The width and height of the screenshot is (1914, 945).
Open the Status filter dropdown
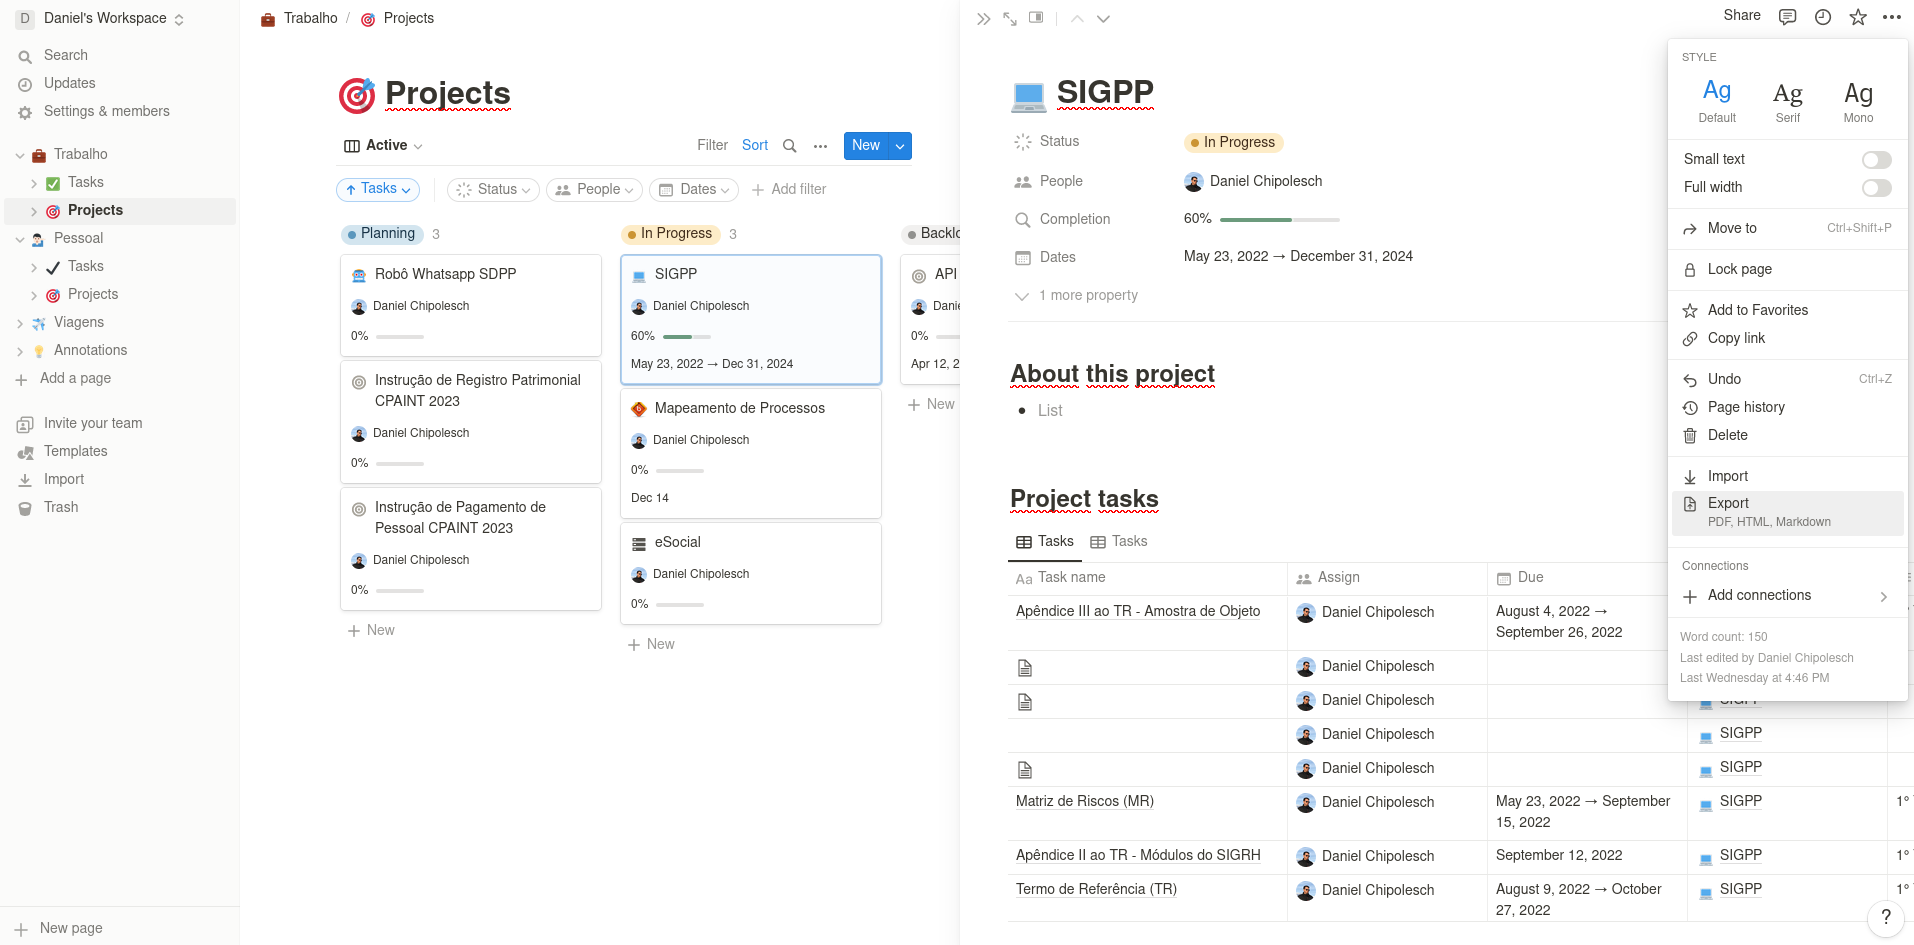(x=492, y=189)
